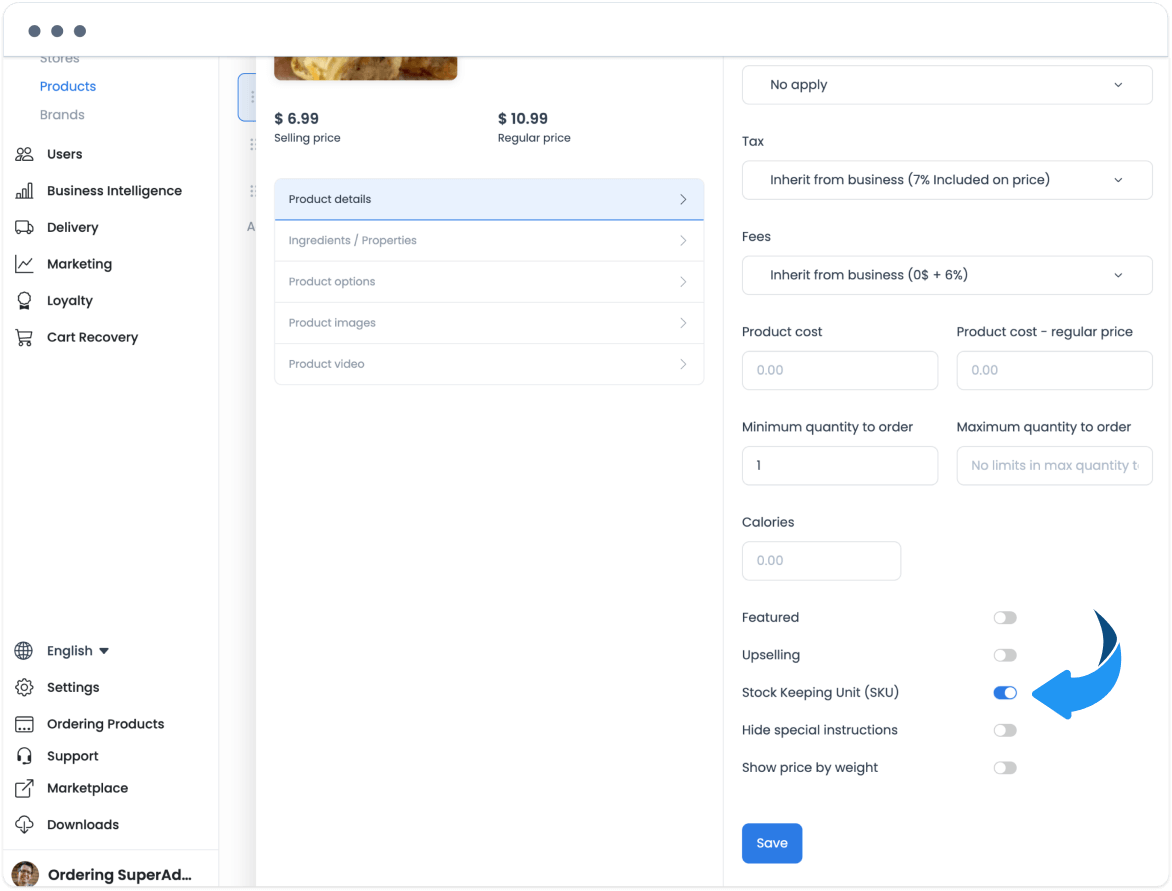
Task: Click the Downloads cloud icon
Action: (x=24, y=824)
